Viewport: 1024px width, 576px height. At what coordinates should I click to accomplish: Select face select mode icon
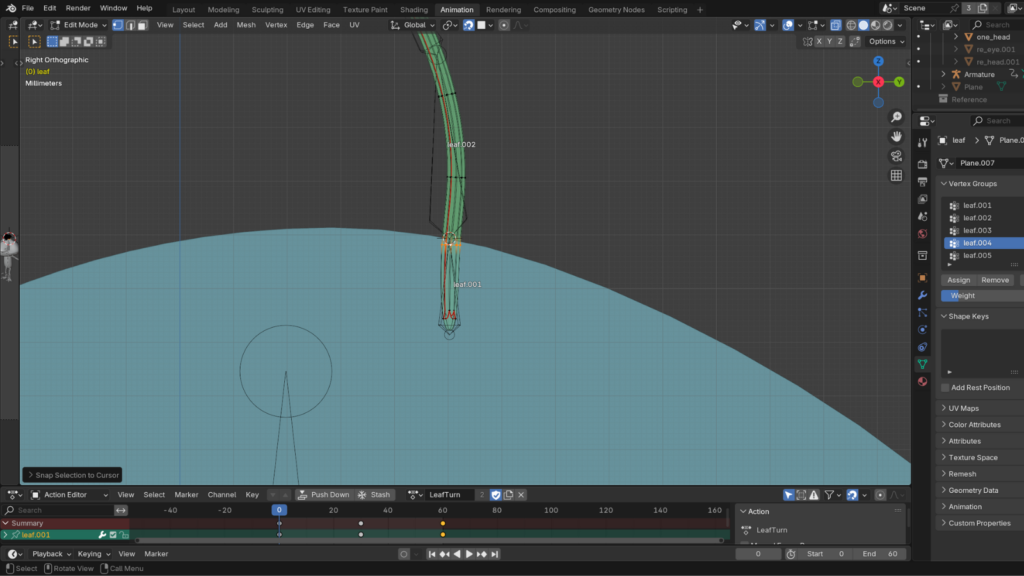142,25
